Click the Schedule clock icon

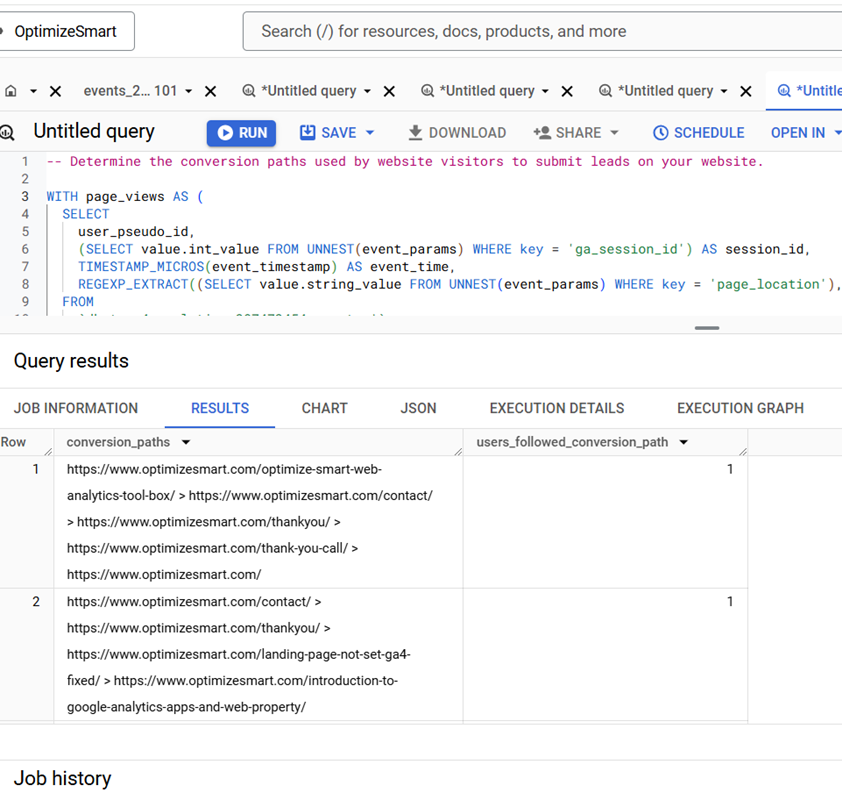tap(661, 132)
